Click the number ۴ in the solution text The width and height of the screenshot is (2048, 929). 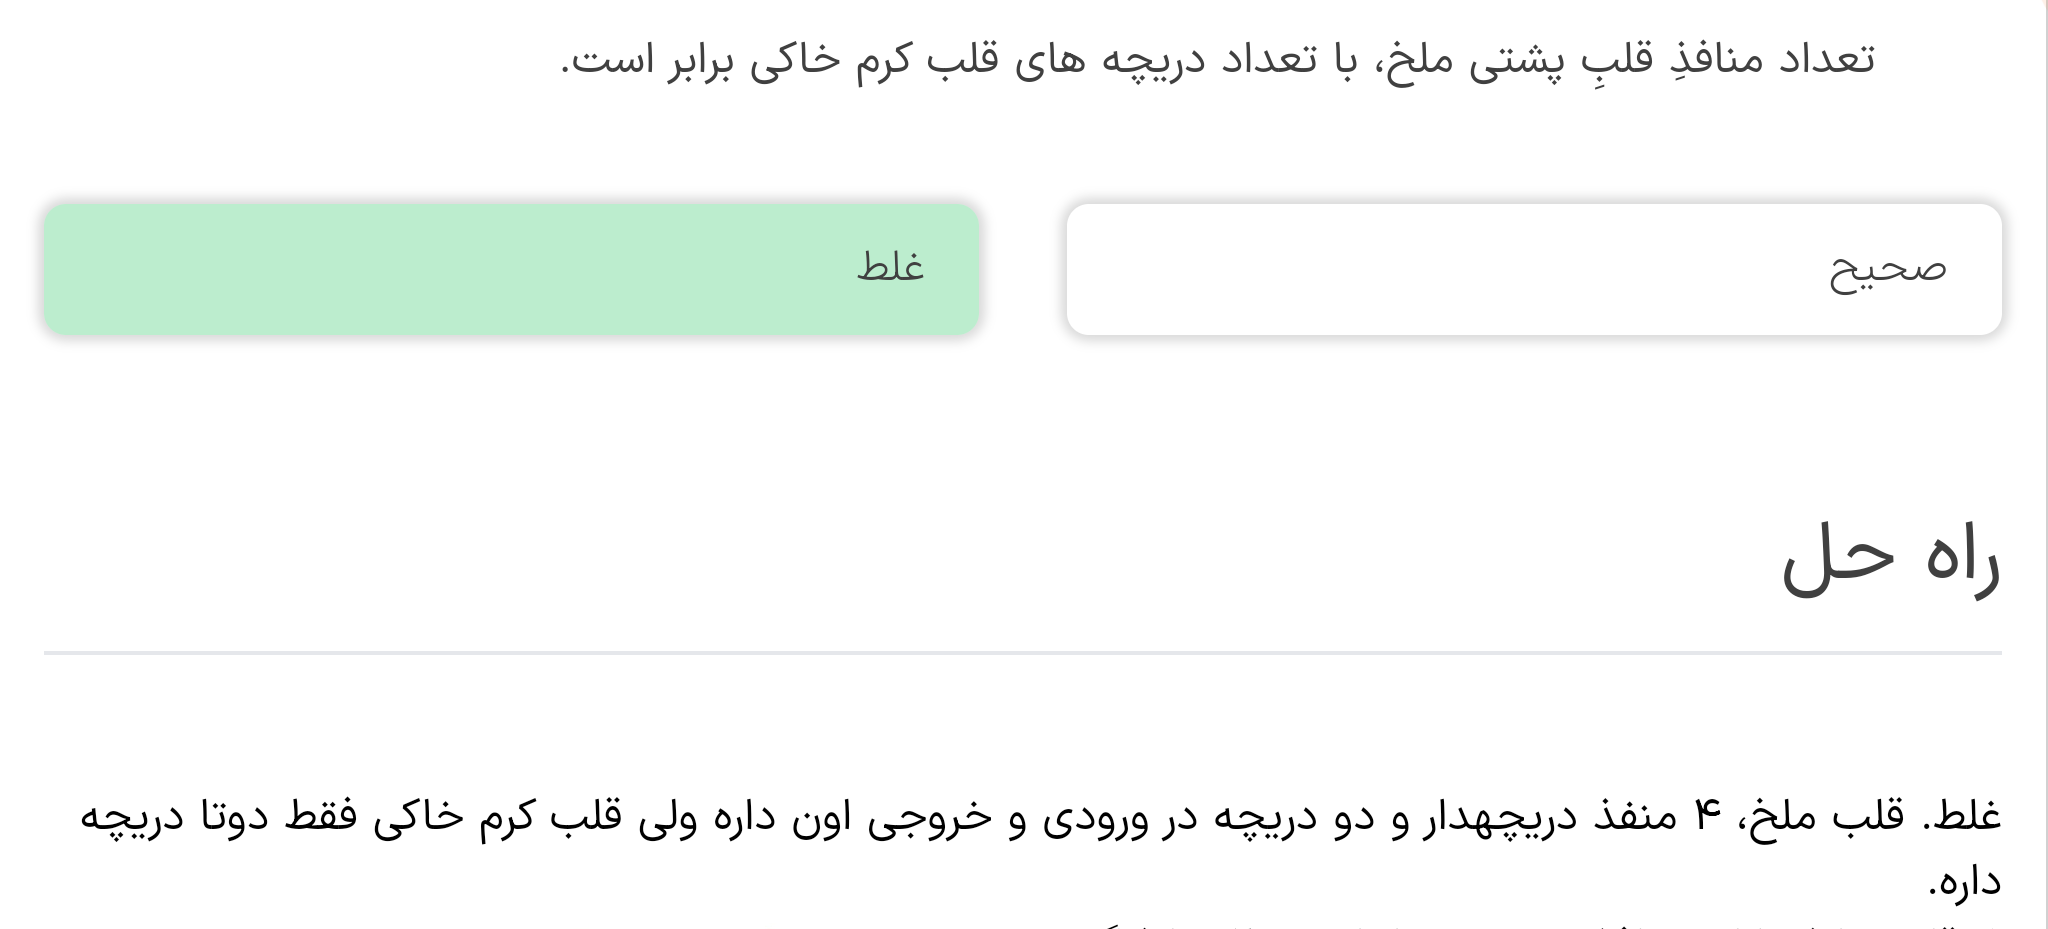1707,817
